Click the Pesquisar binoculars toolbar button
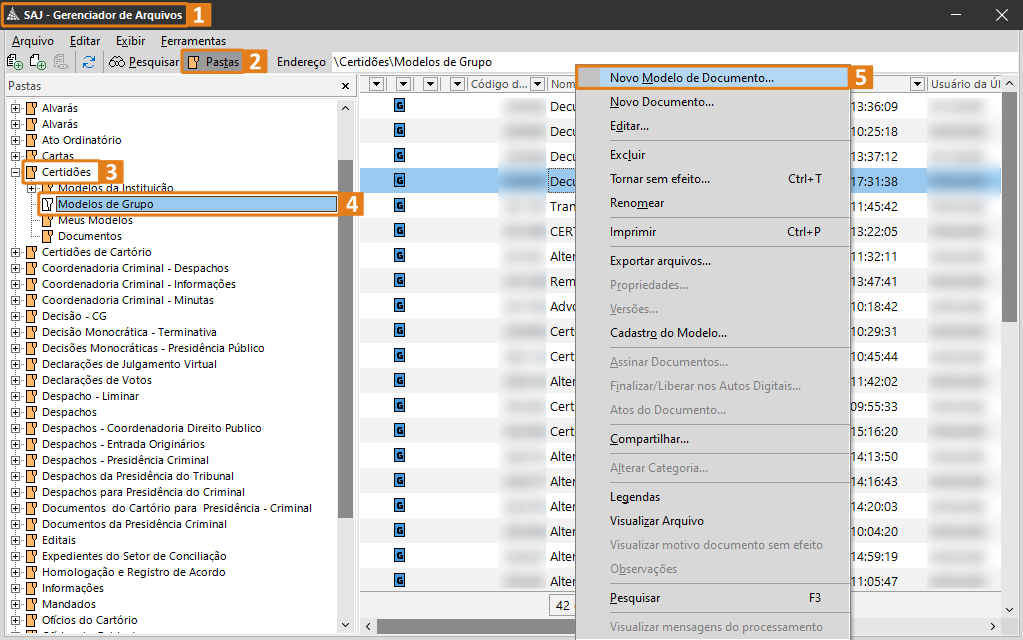This screenshot has height=640, width=1023. (144, 62)
